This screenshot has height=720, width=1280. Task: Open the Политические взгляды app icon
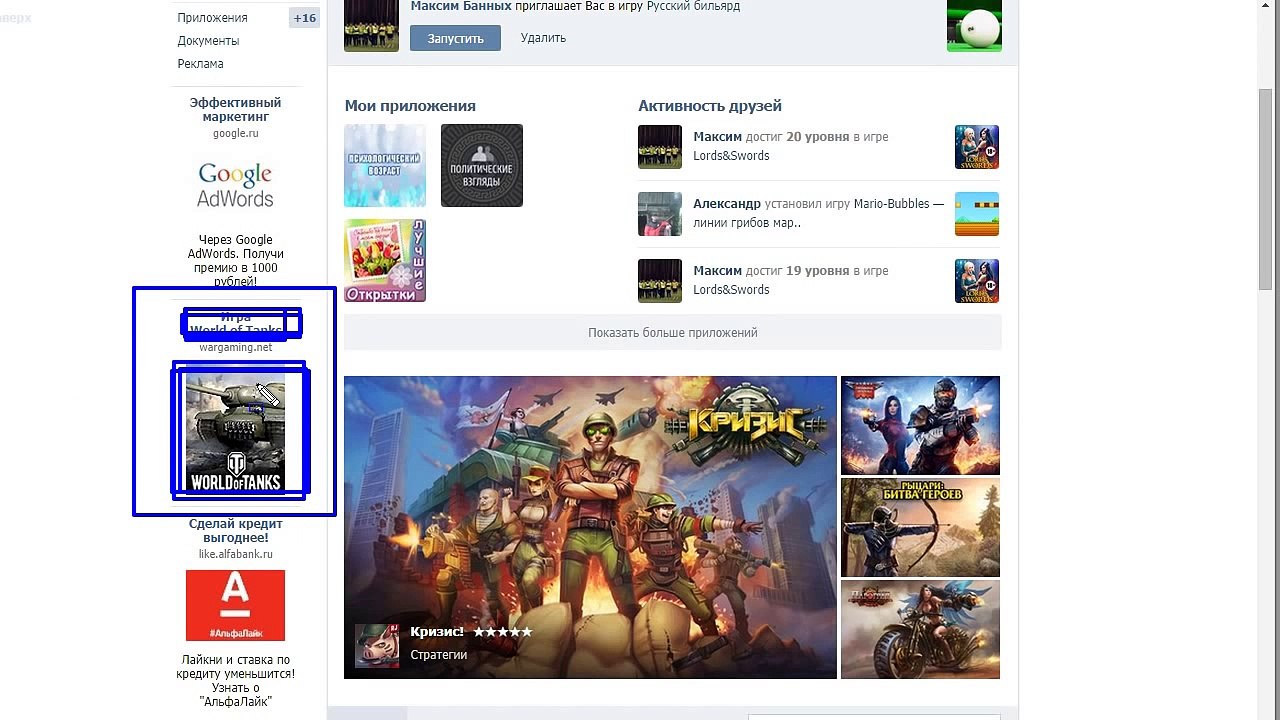click(x=482, y=165)
